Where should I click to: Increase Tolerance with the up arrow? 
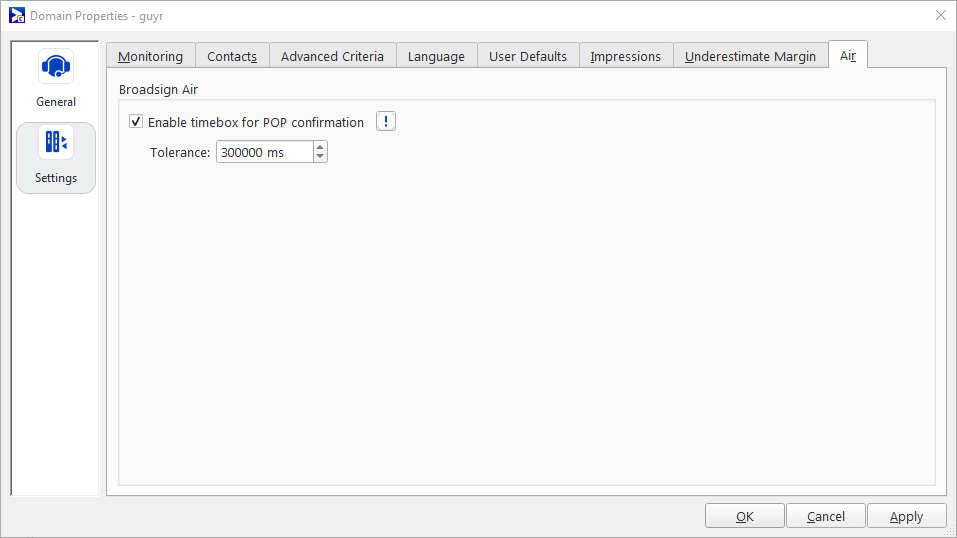pyautogui.click(x=320, y=147)
